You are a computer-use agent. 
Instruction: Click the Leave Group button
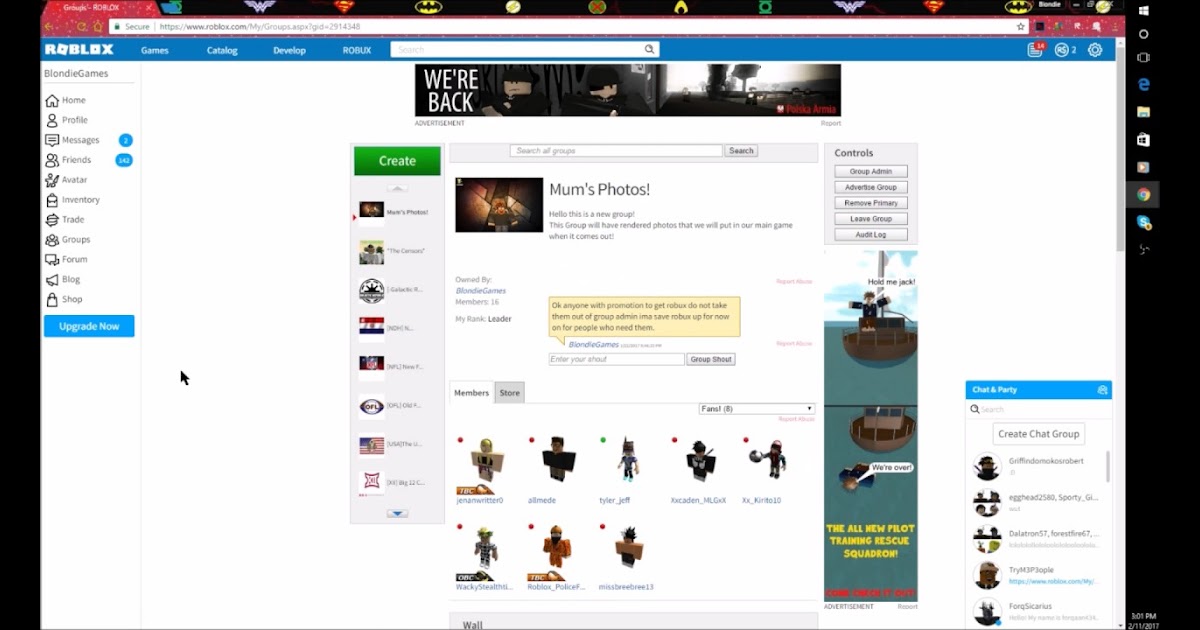[x=871, y=219]
